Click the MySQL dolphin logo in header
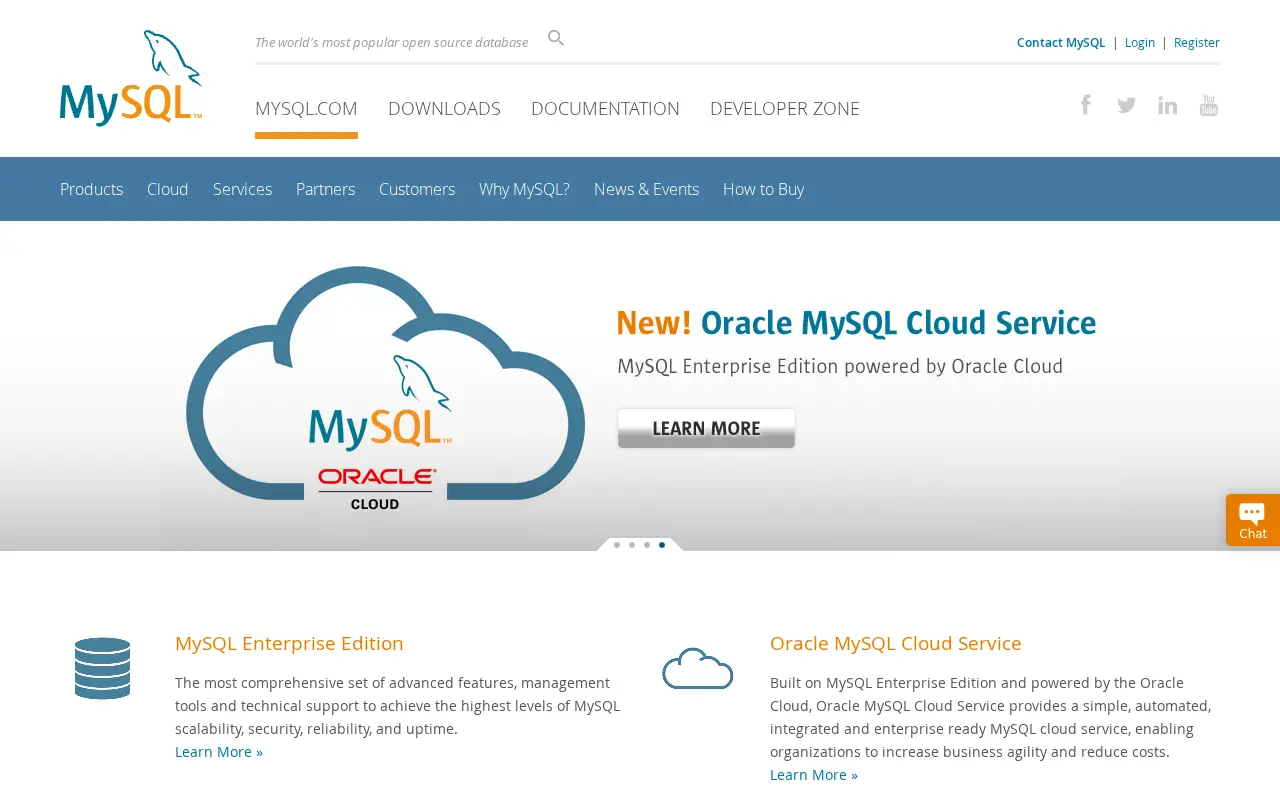Image resolution: width=1280 pixels, height=800 pixels. [x=131, y=78]
